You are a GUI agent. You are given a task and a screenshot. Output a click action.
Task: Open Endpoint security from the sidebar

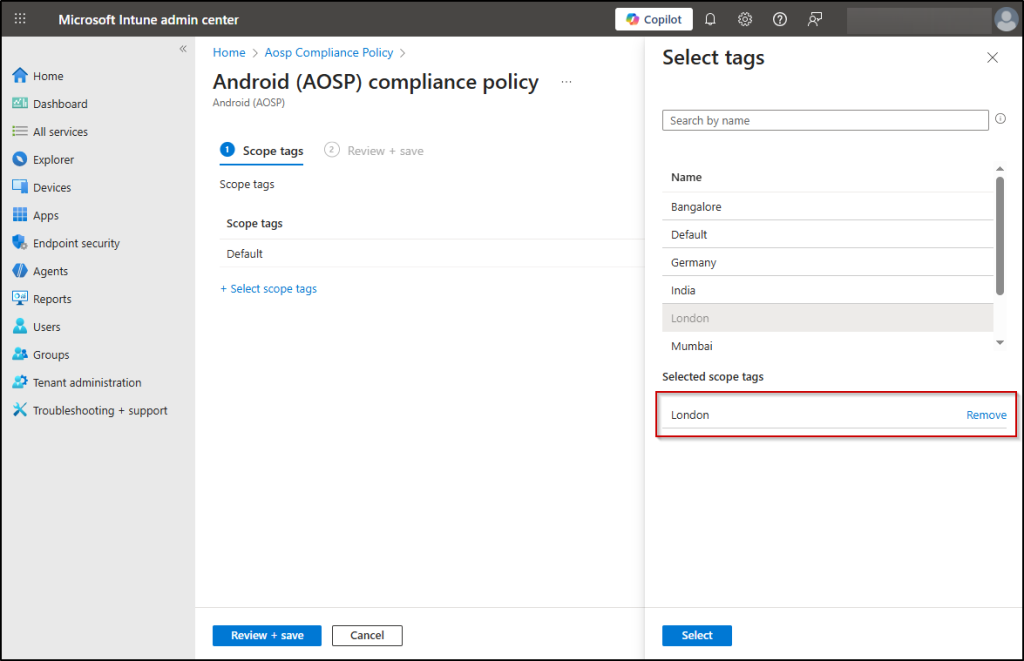click(x=76, y=243)
